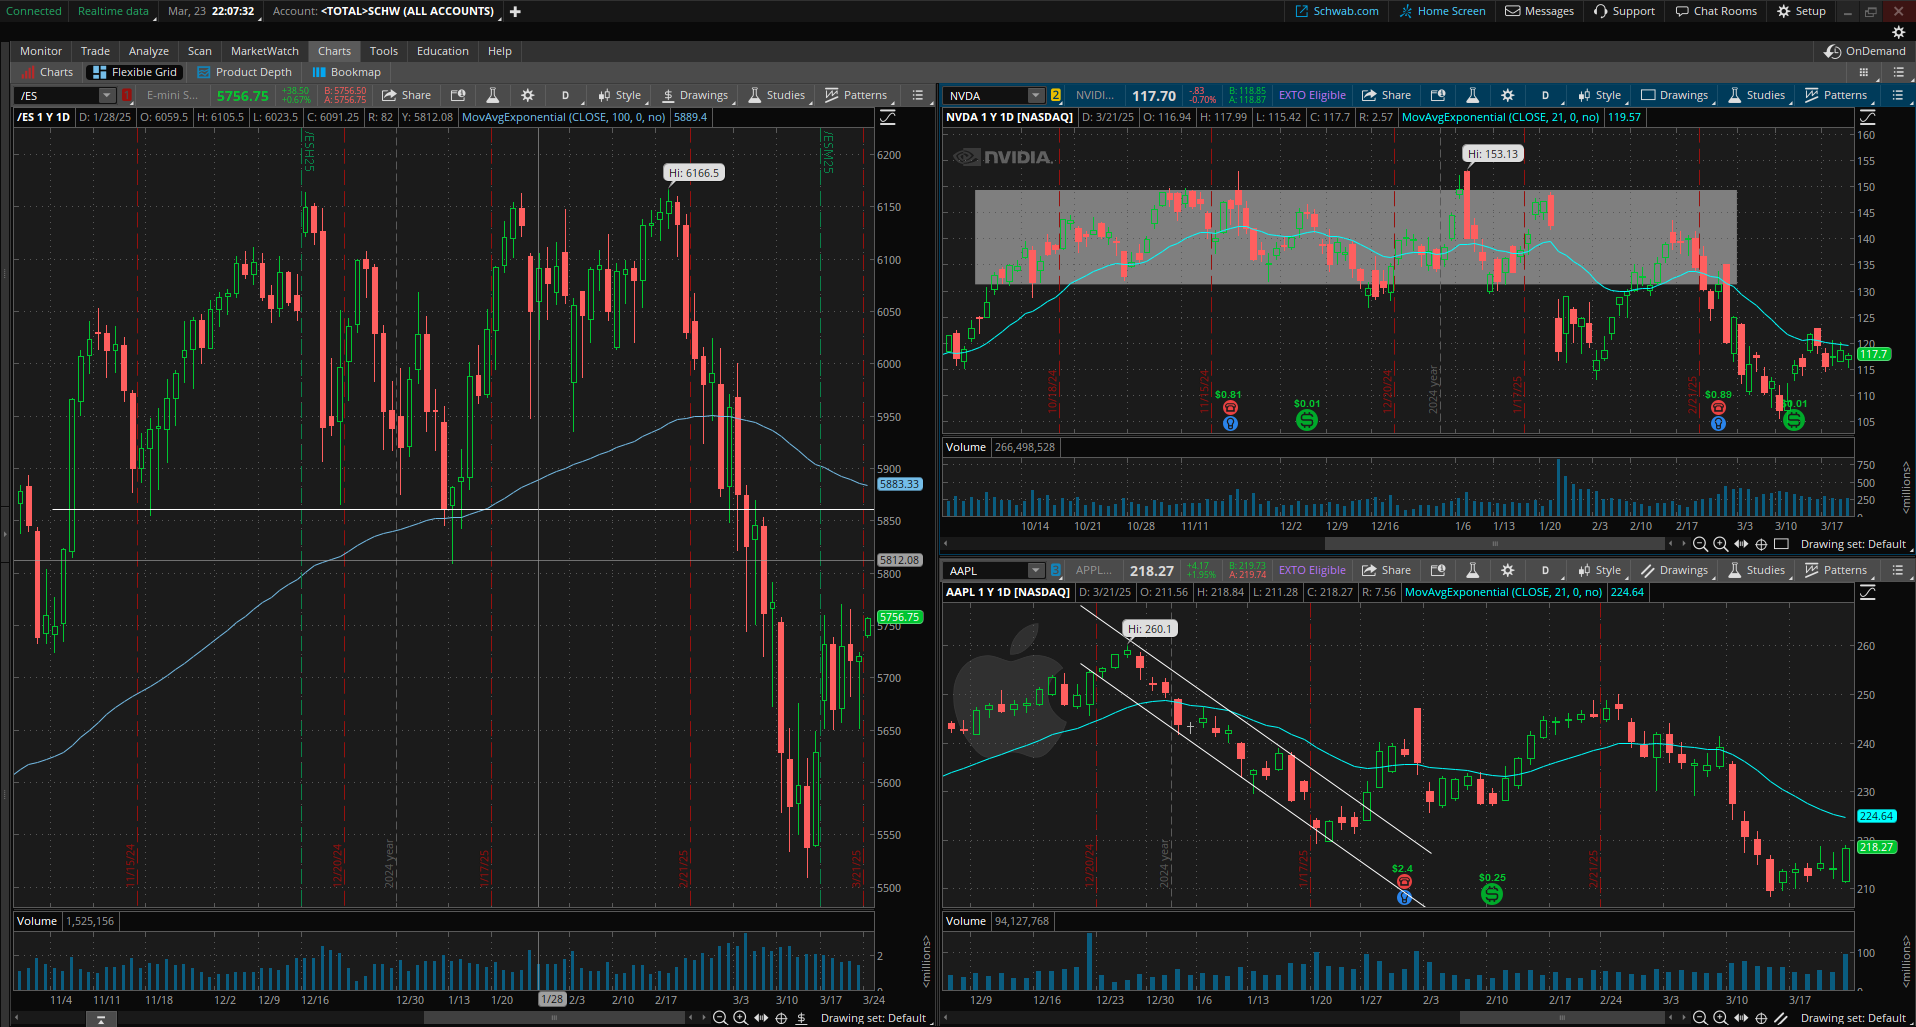Toggle the /ES chart dollar P/L icon
1916x1027 pixels.
point(801,1018)
